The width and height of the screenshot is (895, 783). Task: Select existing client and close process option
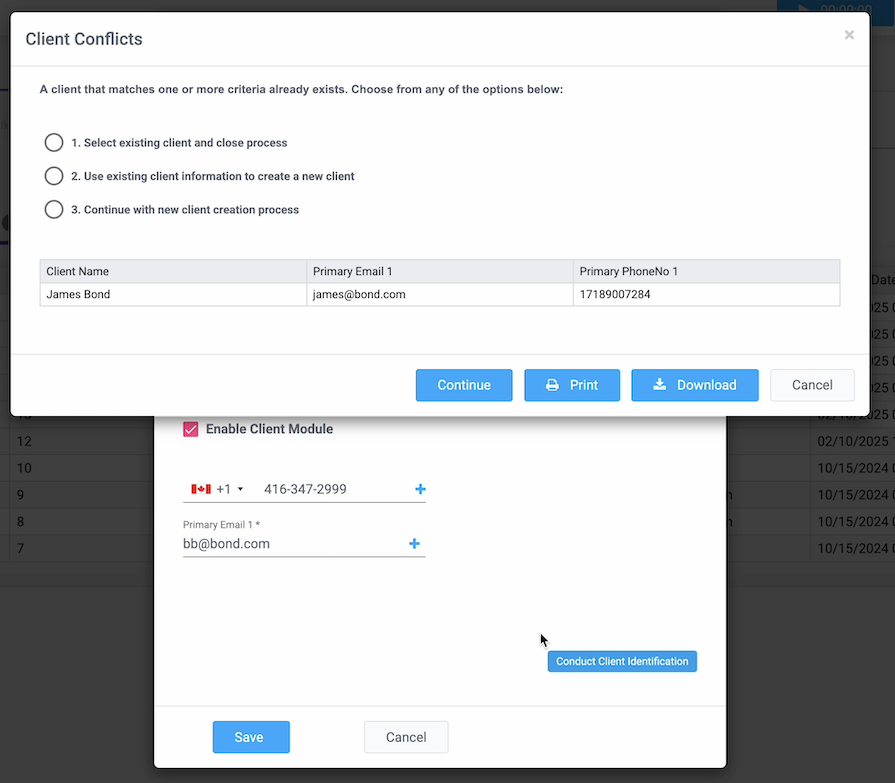coord(54,143)
